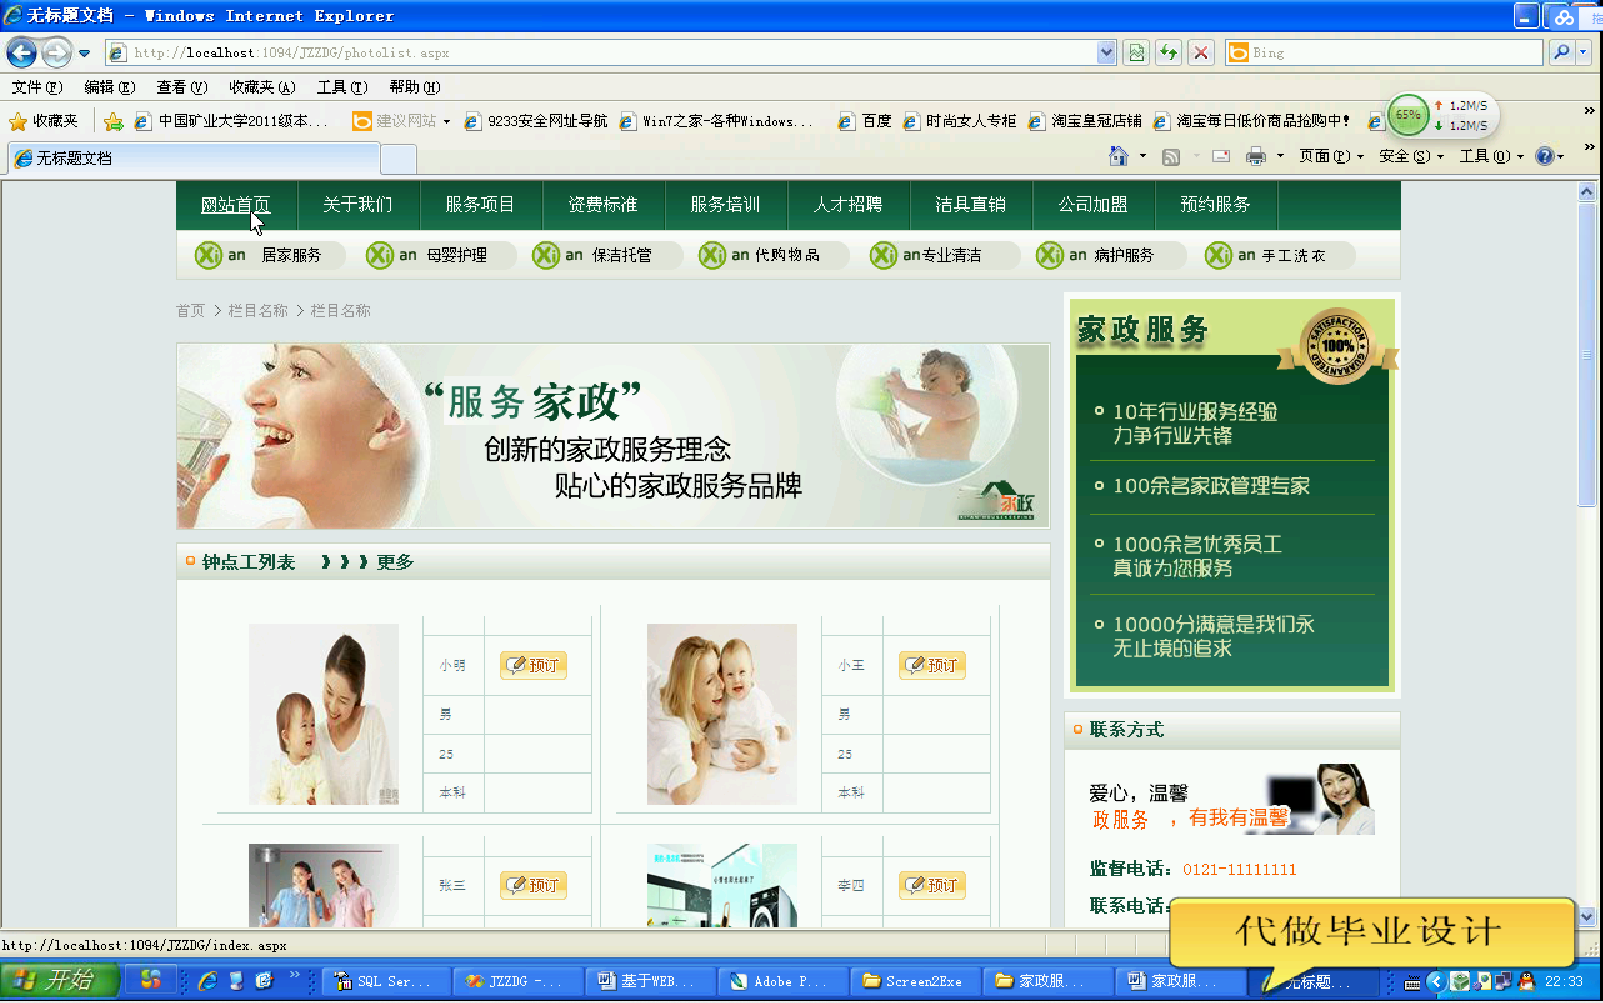
Task: Click the 居家服务 sub-navigation item
Action: point(291,255)
